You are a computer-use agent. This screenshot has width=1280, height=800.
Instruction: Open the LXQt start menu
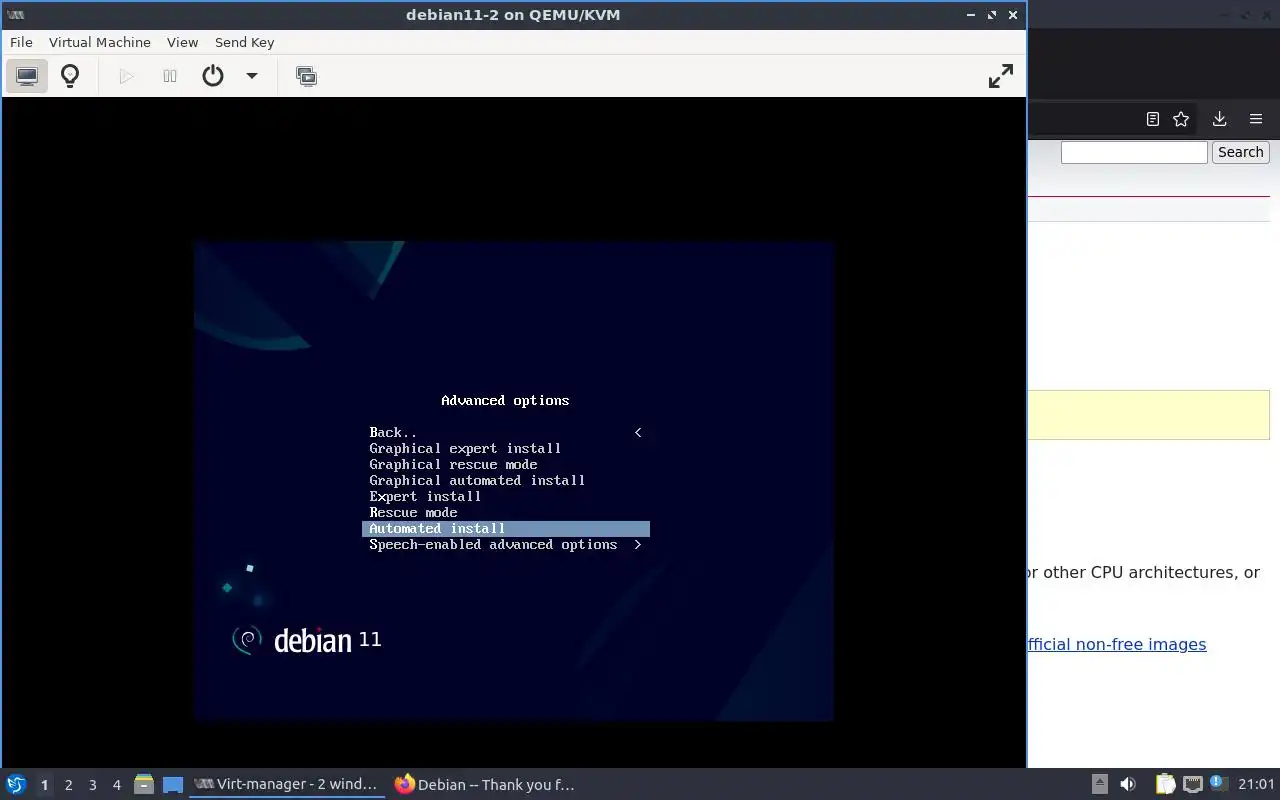(16, 784)
